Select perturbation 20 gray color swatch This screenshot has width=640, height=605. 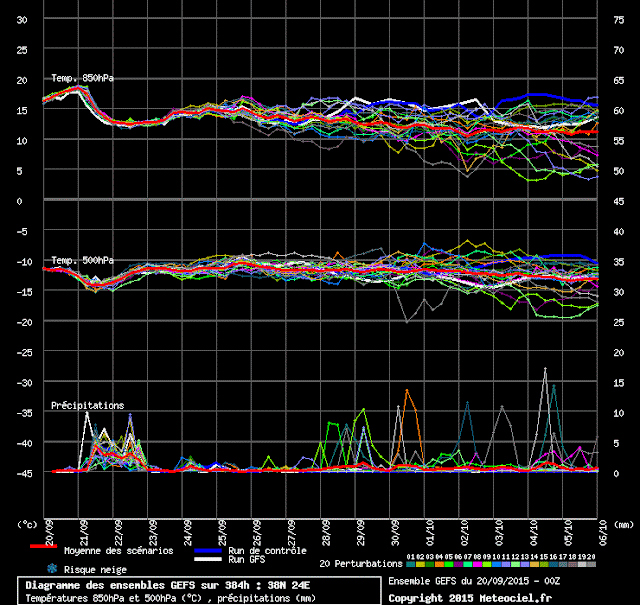point(591,564)
